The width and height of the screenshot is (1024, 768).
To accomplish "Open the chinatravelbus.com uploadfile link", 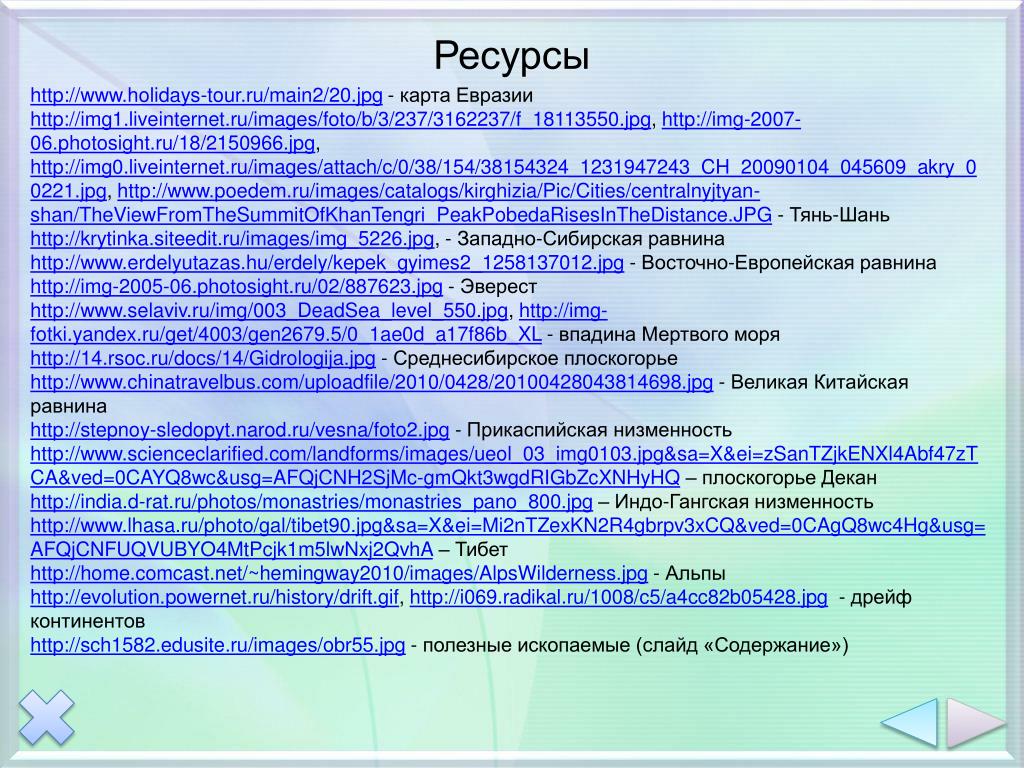I will pyautogui.click(x=371, y=382).
